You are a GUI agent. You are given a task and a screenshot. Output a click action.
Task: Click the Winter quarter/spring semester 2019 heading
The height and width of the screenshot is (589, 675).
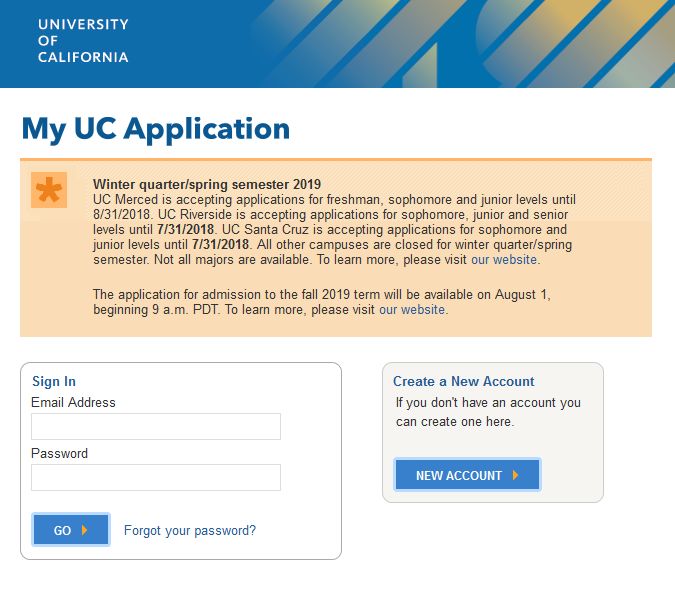coord(207,184)
